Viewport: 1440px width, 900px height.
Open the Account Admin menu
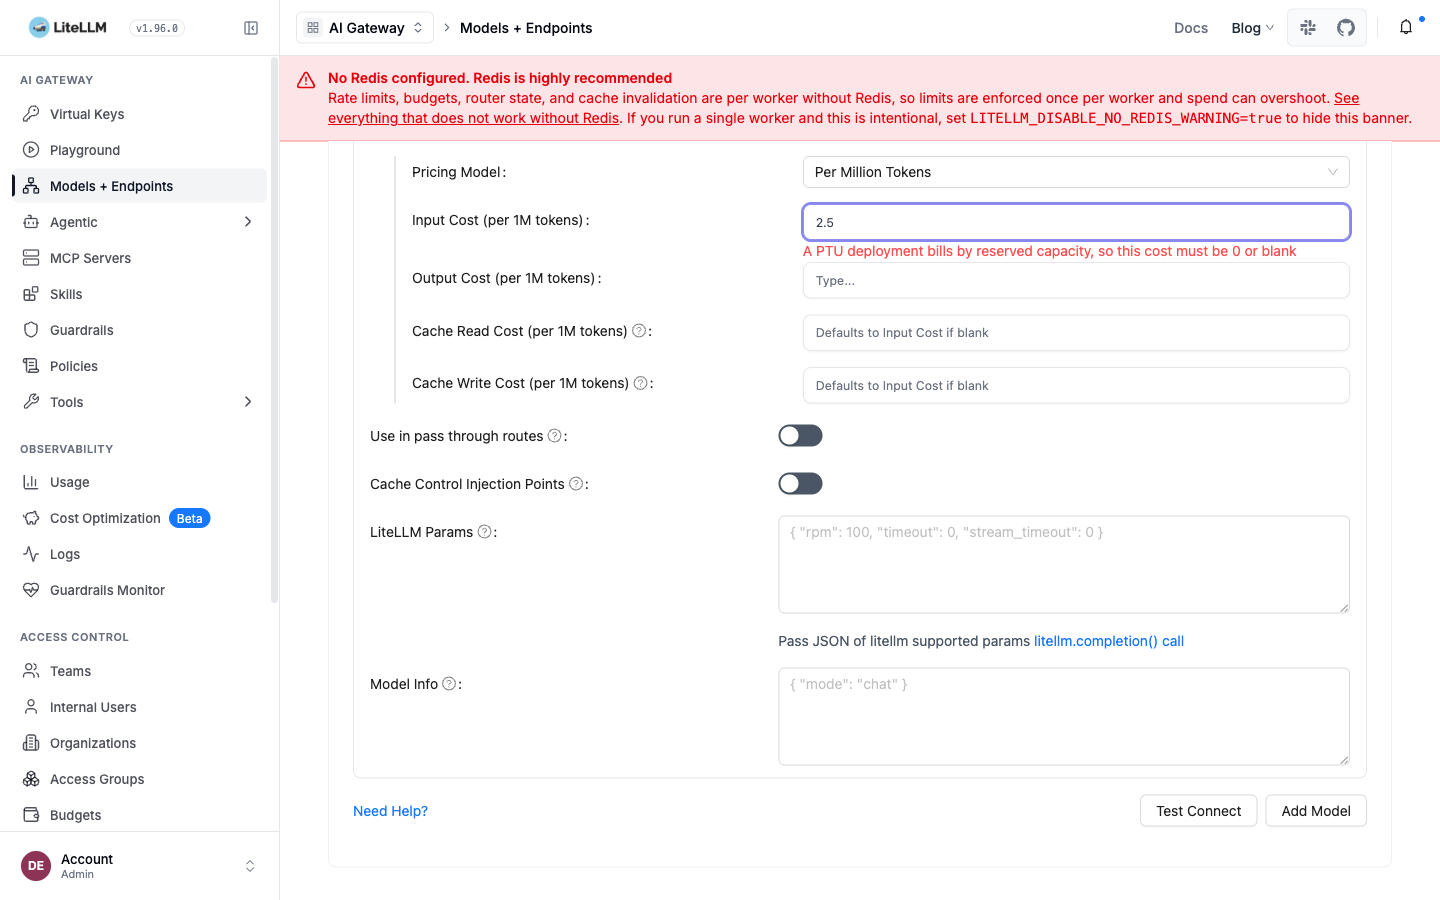coord(139,866)
